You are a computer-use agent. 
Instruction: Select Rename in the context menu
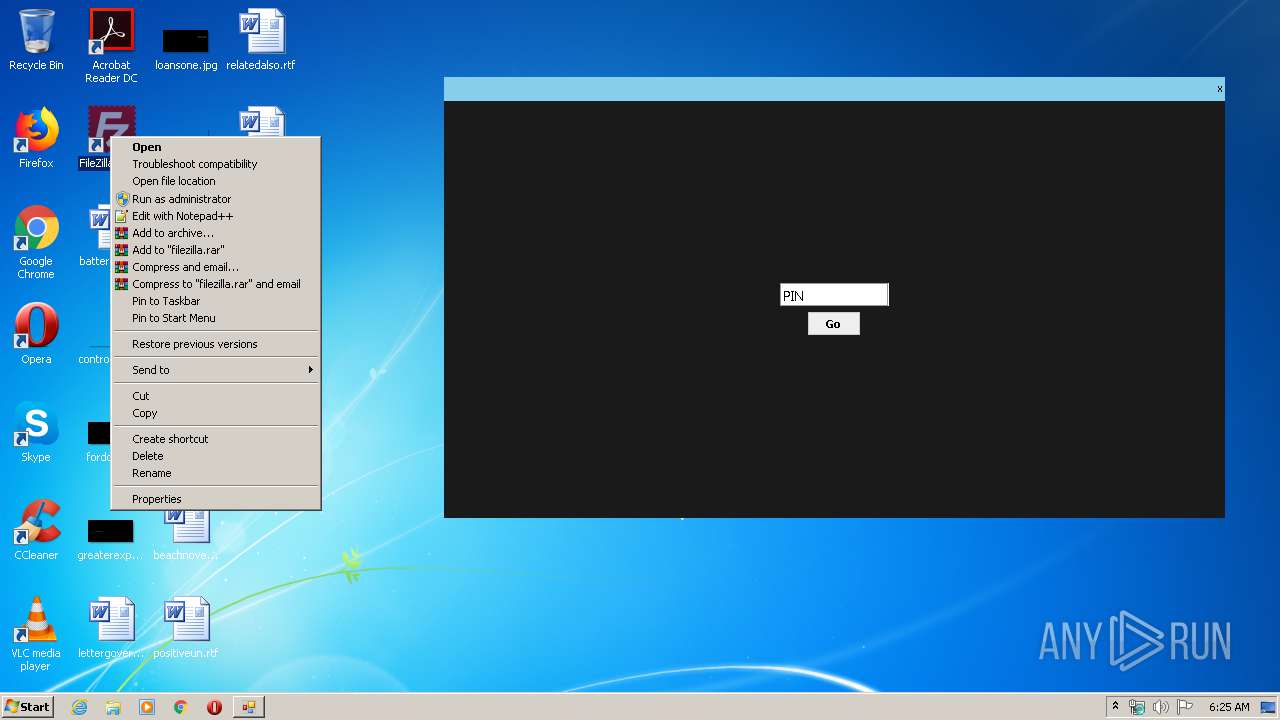point(216,473)
